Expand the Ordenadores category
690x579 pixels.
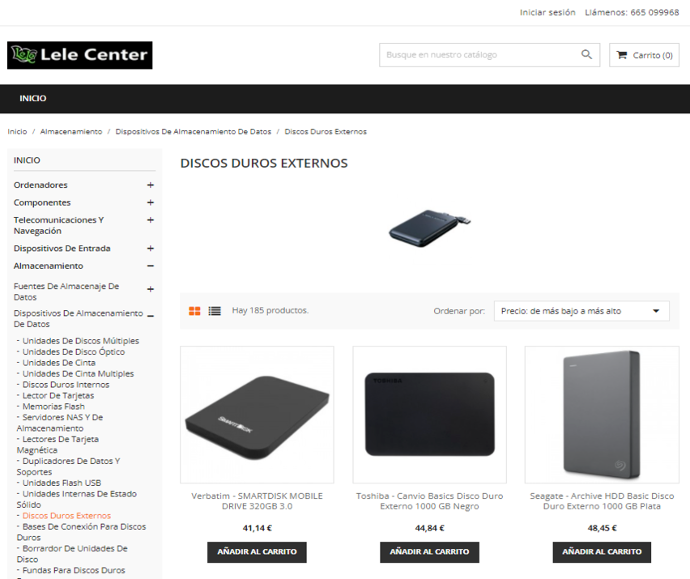coord(150,185)
